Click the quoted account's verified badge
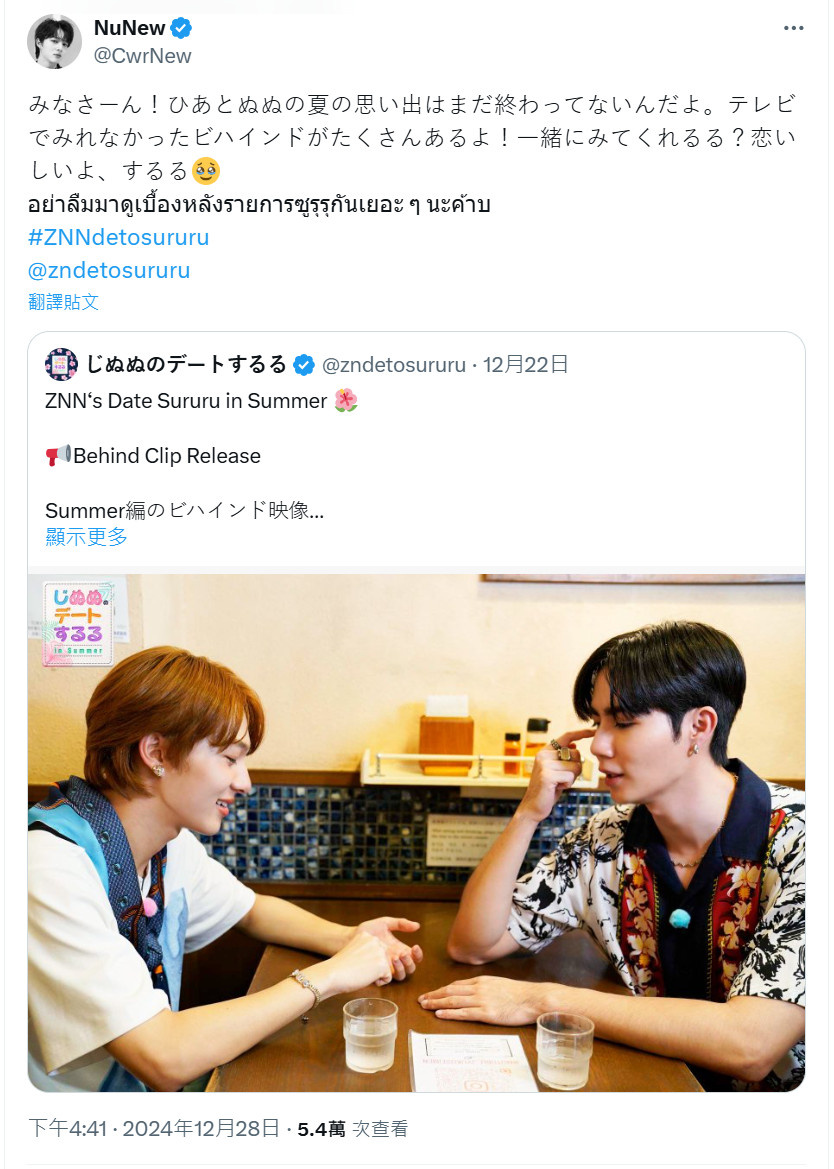Viewport: 834px width, 1169px height. [x=303, y=365]
